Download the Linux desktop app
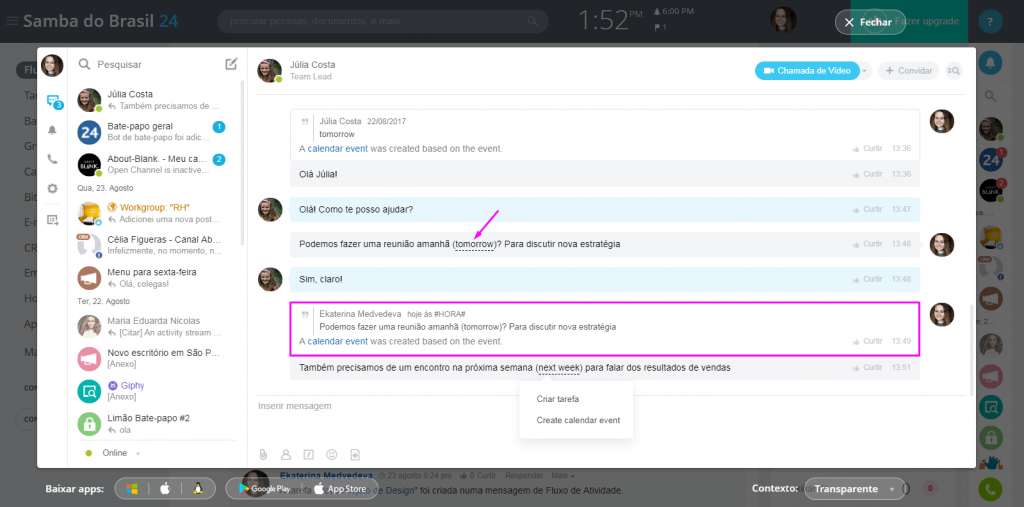This screenshot has width=1024, height=507. pos(197,489)
